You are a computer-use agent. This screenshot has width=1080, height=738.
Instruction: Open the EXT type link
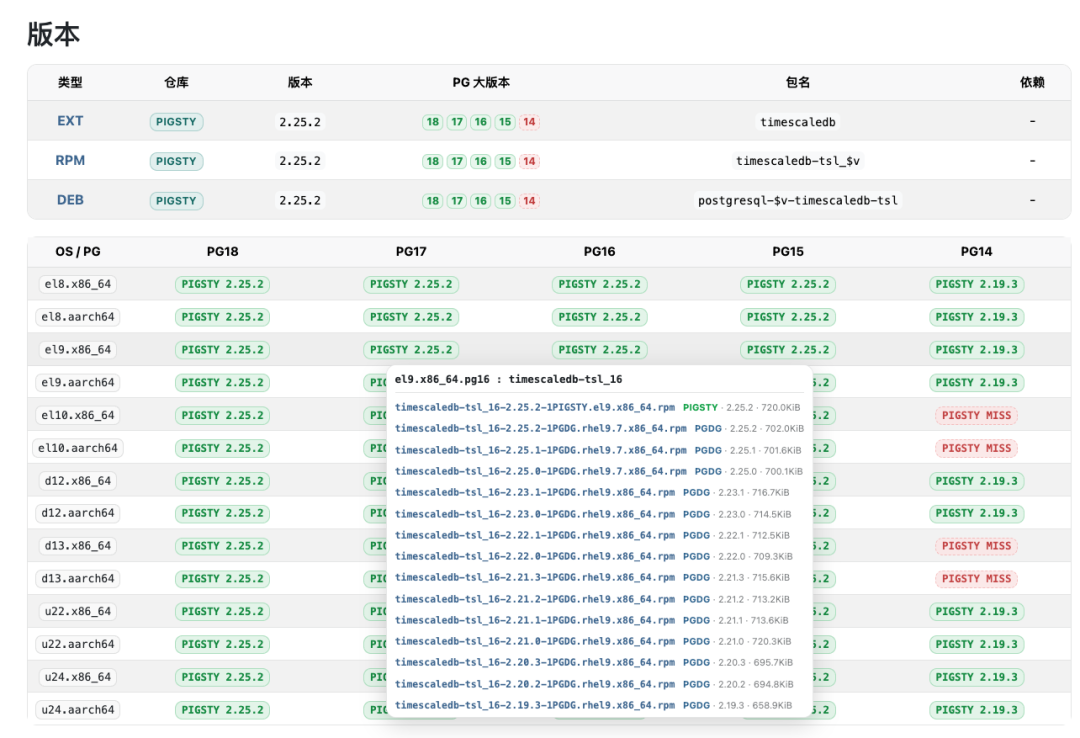click(x=70, y=121)
